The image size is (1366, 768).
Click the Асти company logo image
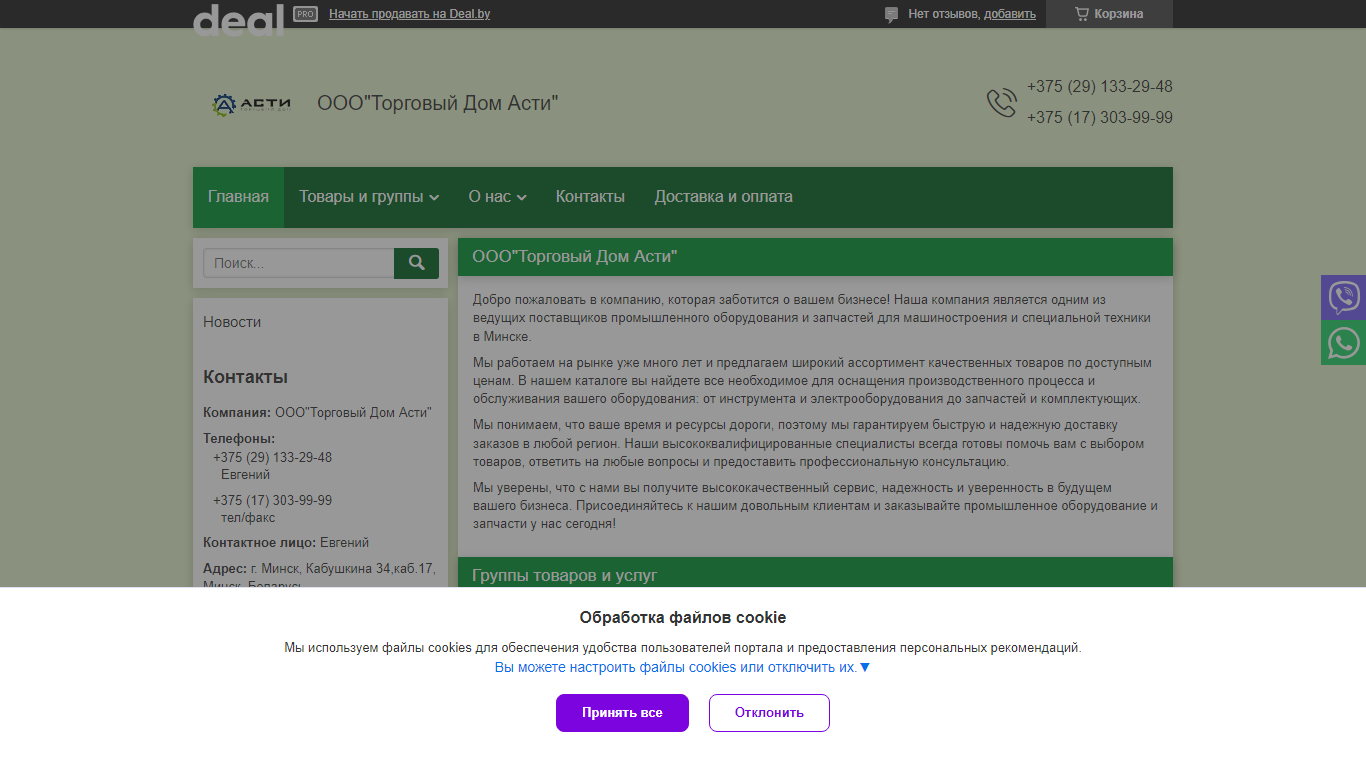point(251,104)
